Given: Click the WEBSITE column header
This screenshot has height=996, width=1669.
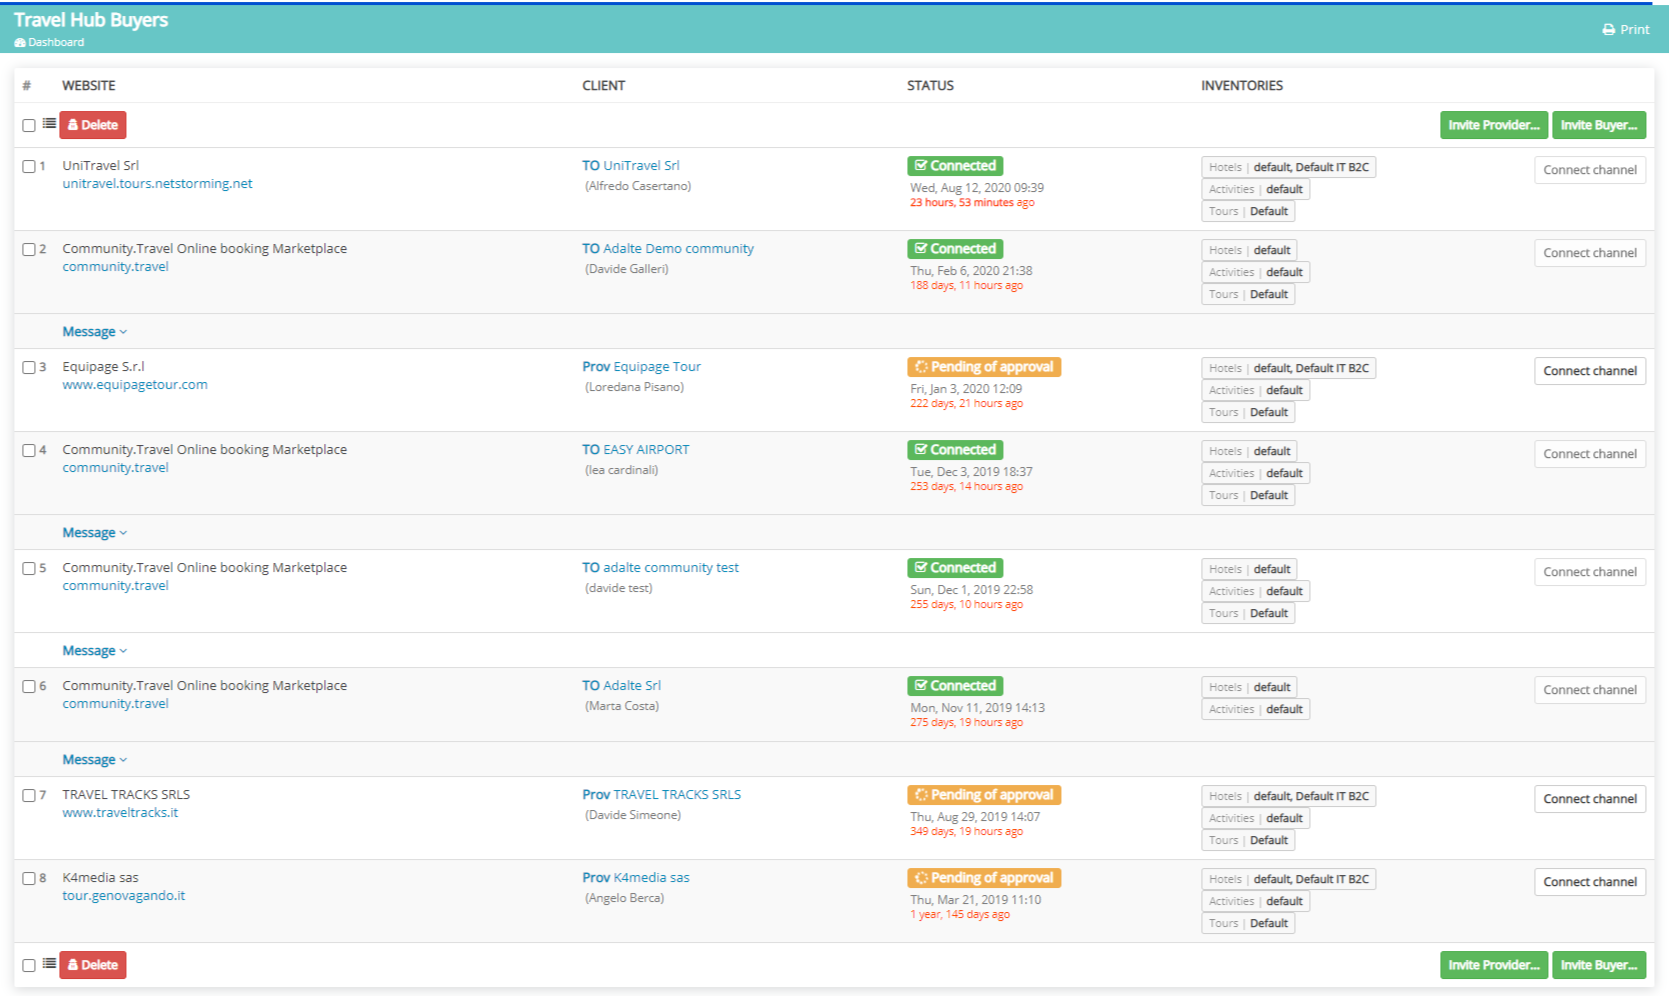Looking at the screenshot, I should coord(88,85).
